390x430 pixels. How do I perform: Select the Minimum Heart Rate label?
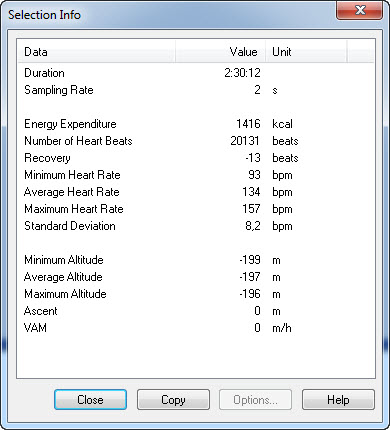pos(72,175)
